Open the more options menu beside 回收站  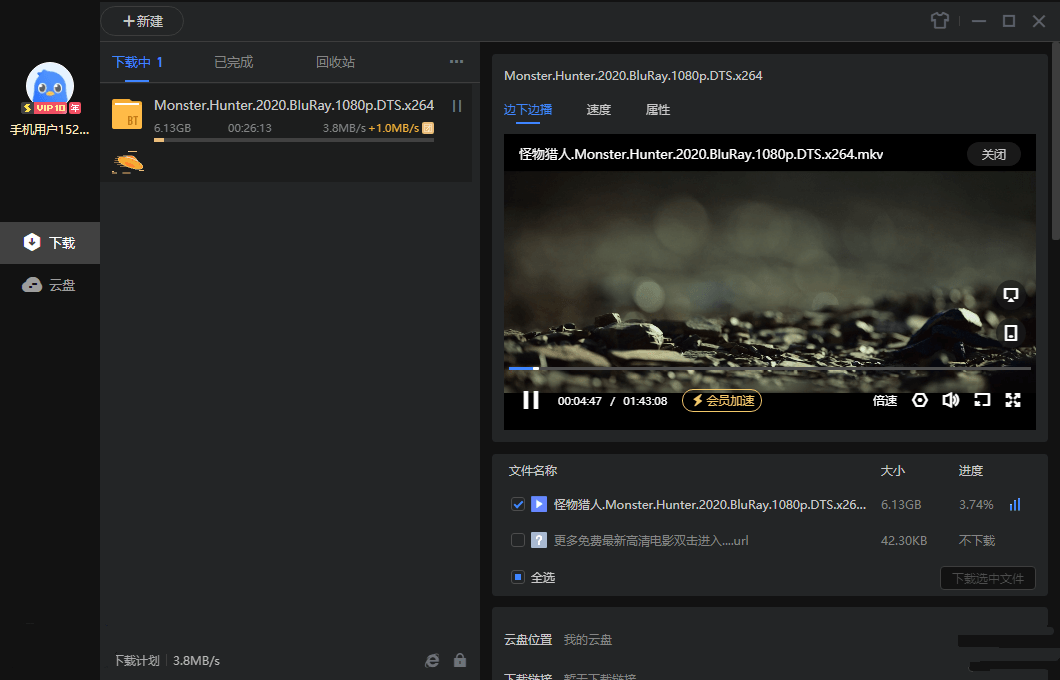(456, 61)
